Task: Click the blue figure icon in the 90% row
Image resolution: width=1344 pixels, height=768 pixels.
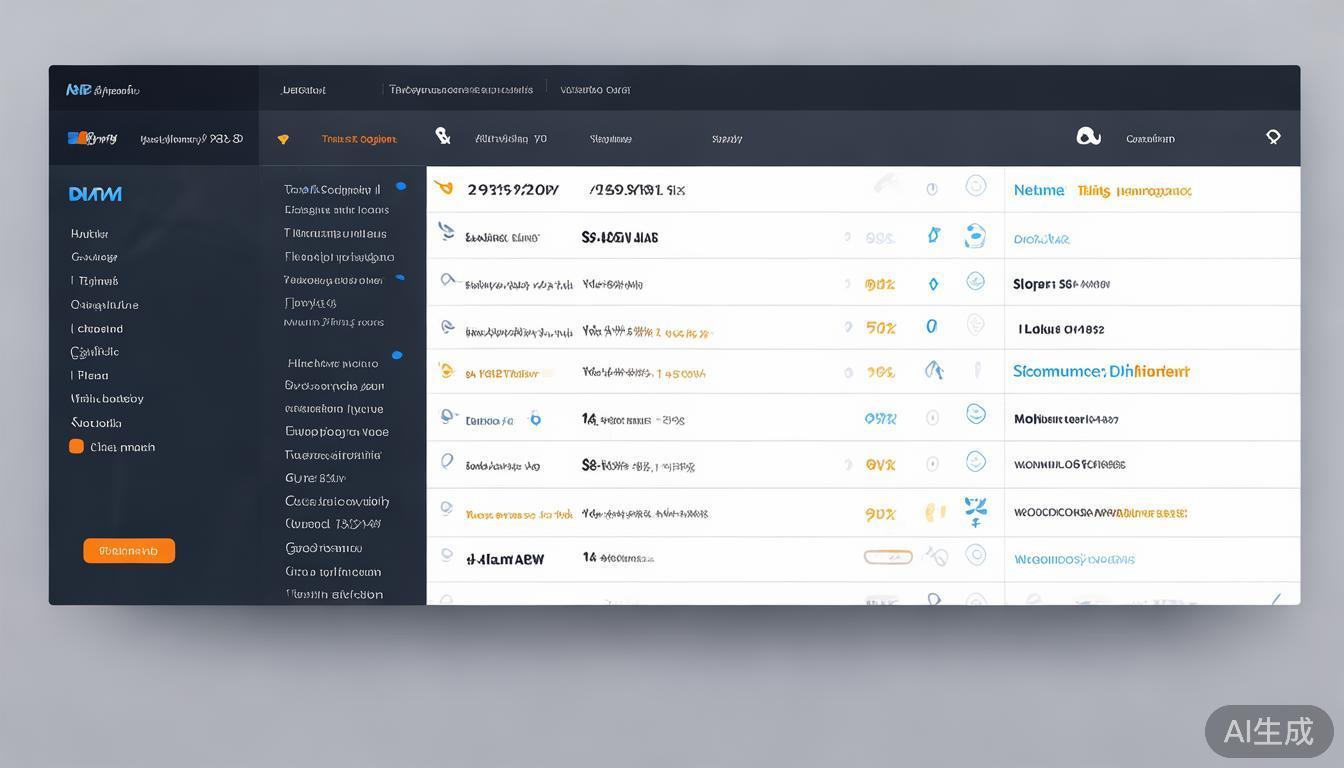Action: click(975, 512)
